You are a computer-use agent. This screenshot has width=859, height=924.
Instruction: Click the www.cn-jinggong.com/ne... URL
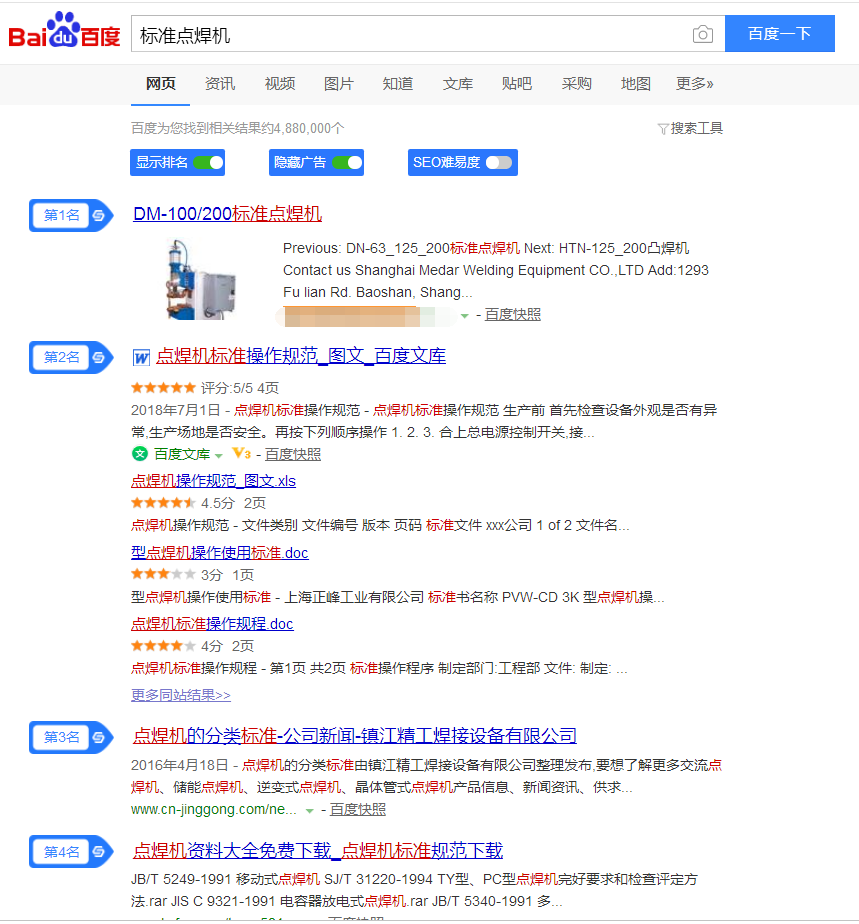(x=213, y=810)
